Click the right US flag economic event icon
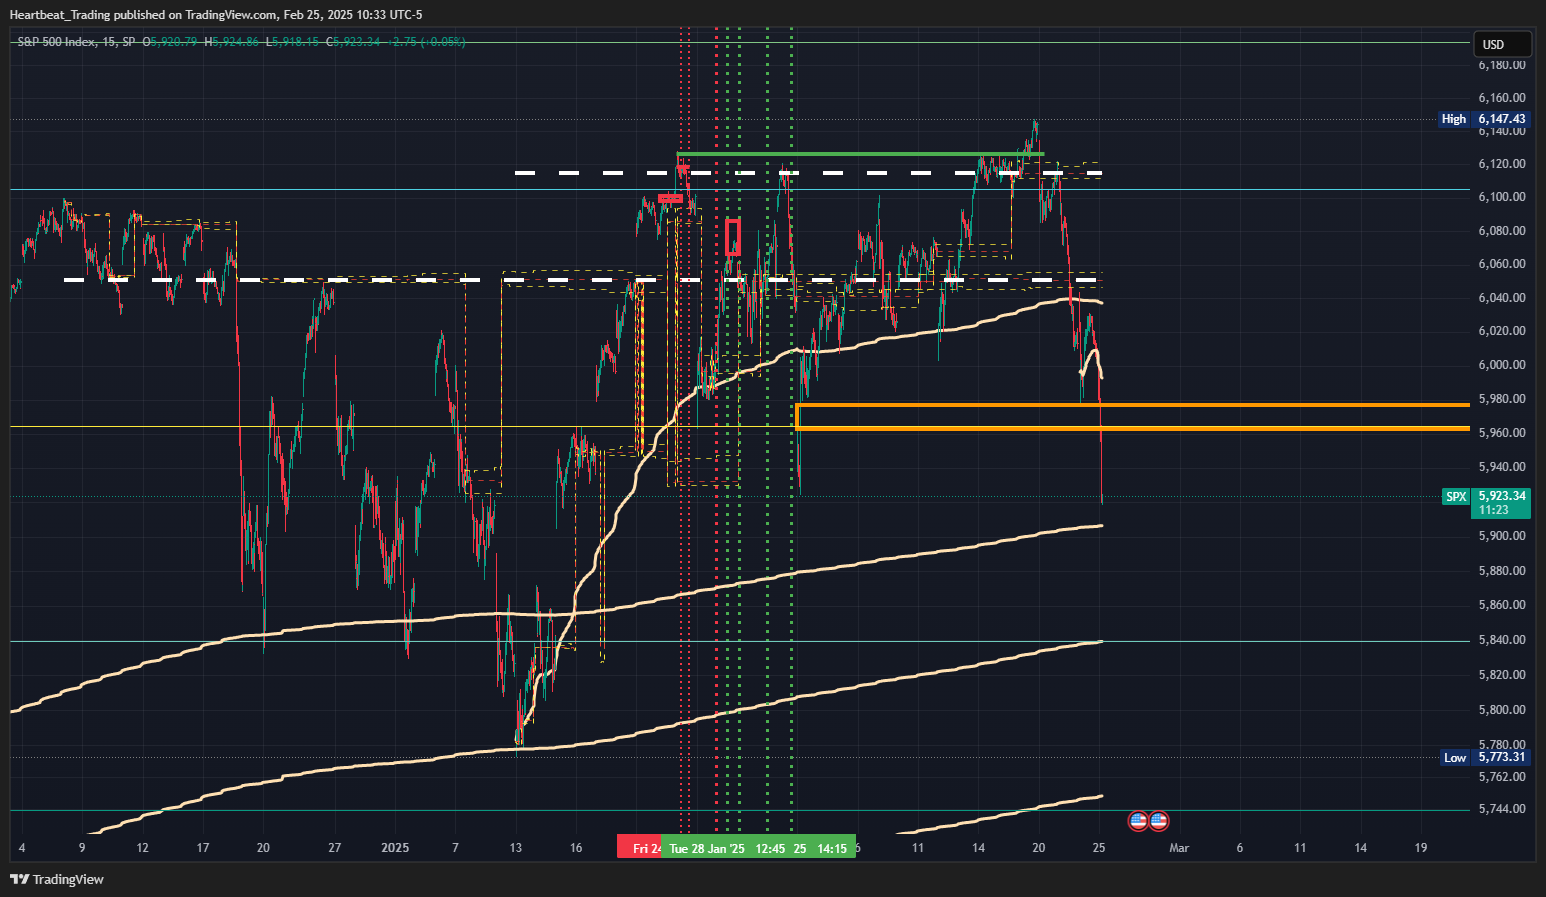Screen dimensions: 1546x897 [1158, 821]
